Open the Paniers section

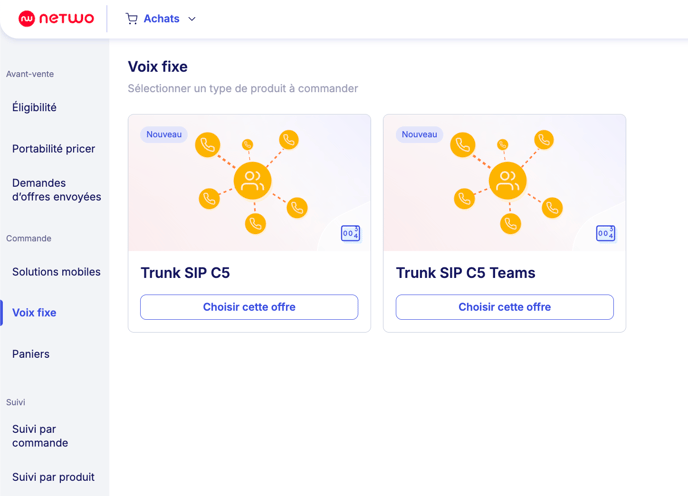(x=31, y=354)
